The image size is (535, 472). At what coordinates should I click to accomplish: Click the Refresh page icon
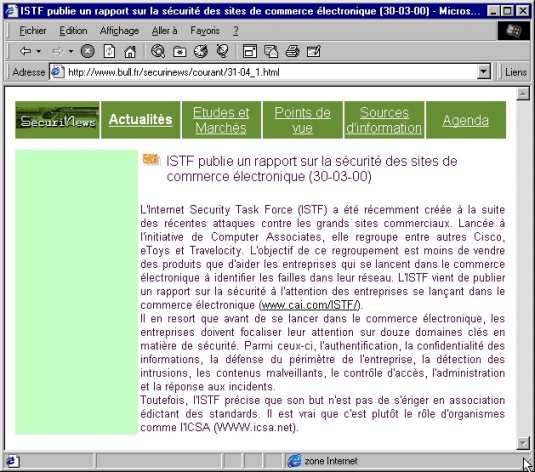point(109,51)
